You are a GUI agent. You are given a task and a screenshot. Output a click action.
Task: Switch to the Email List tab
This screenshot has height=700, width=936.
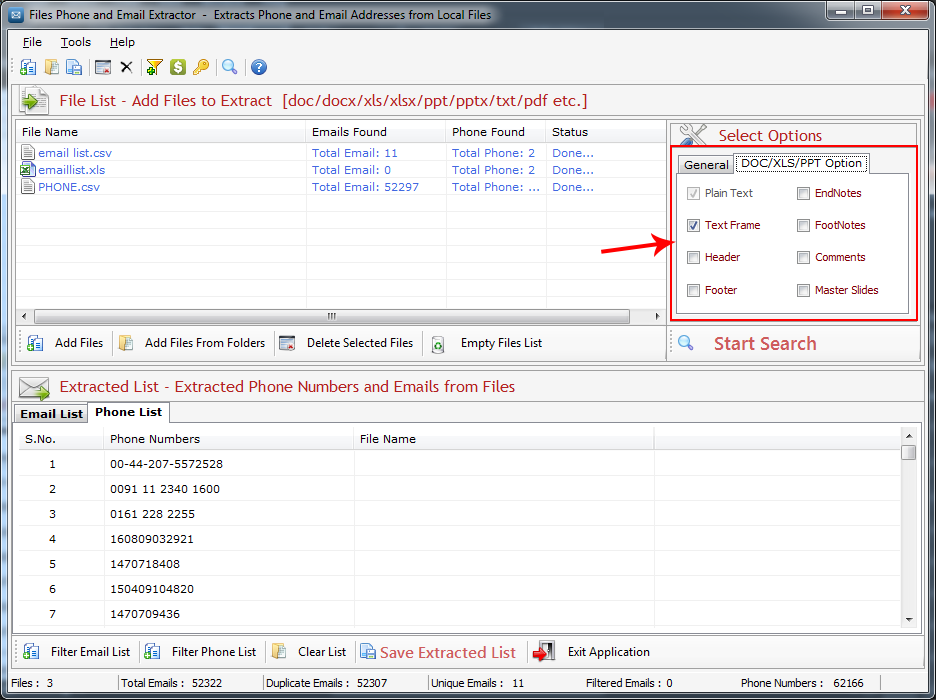coord(51,414)
